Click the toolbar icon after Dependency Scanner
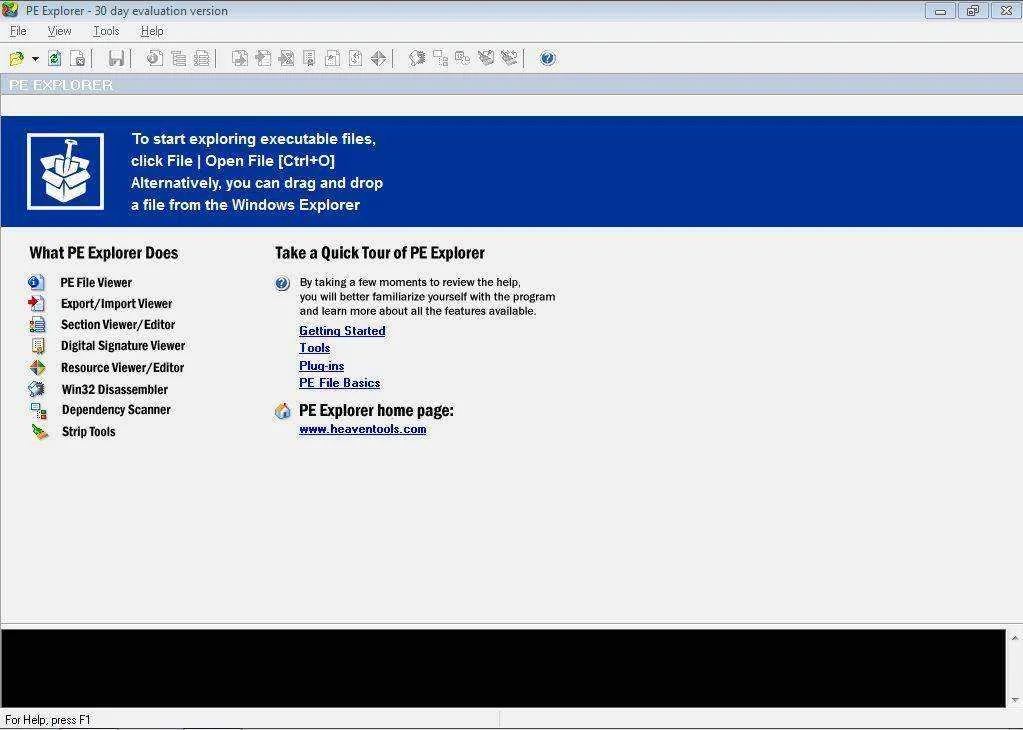The width and height of the screenshot is (1023, 730). point(463,59)
